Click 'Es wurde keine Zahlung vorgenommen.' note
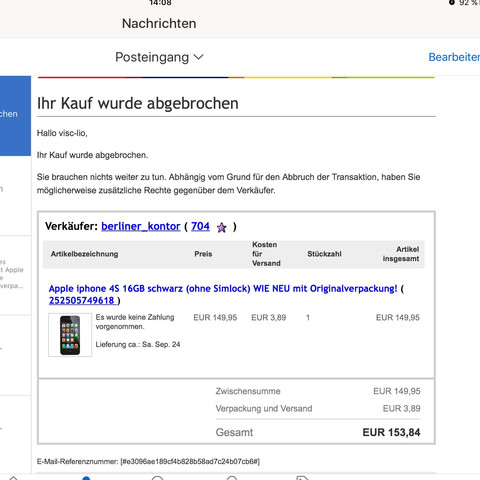The image size is (480, 480). 135,322
